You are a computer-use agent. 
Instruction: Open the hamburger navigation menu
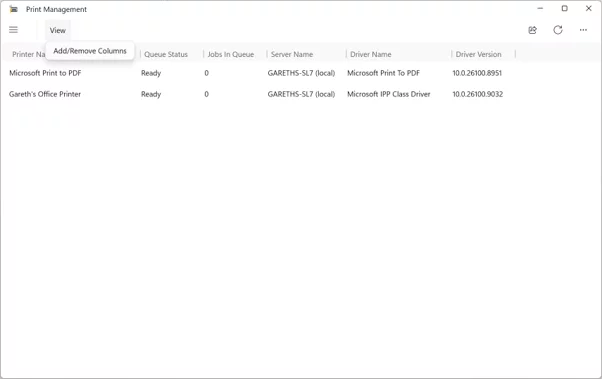coord(13,30)
